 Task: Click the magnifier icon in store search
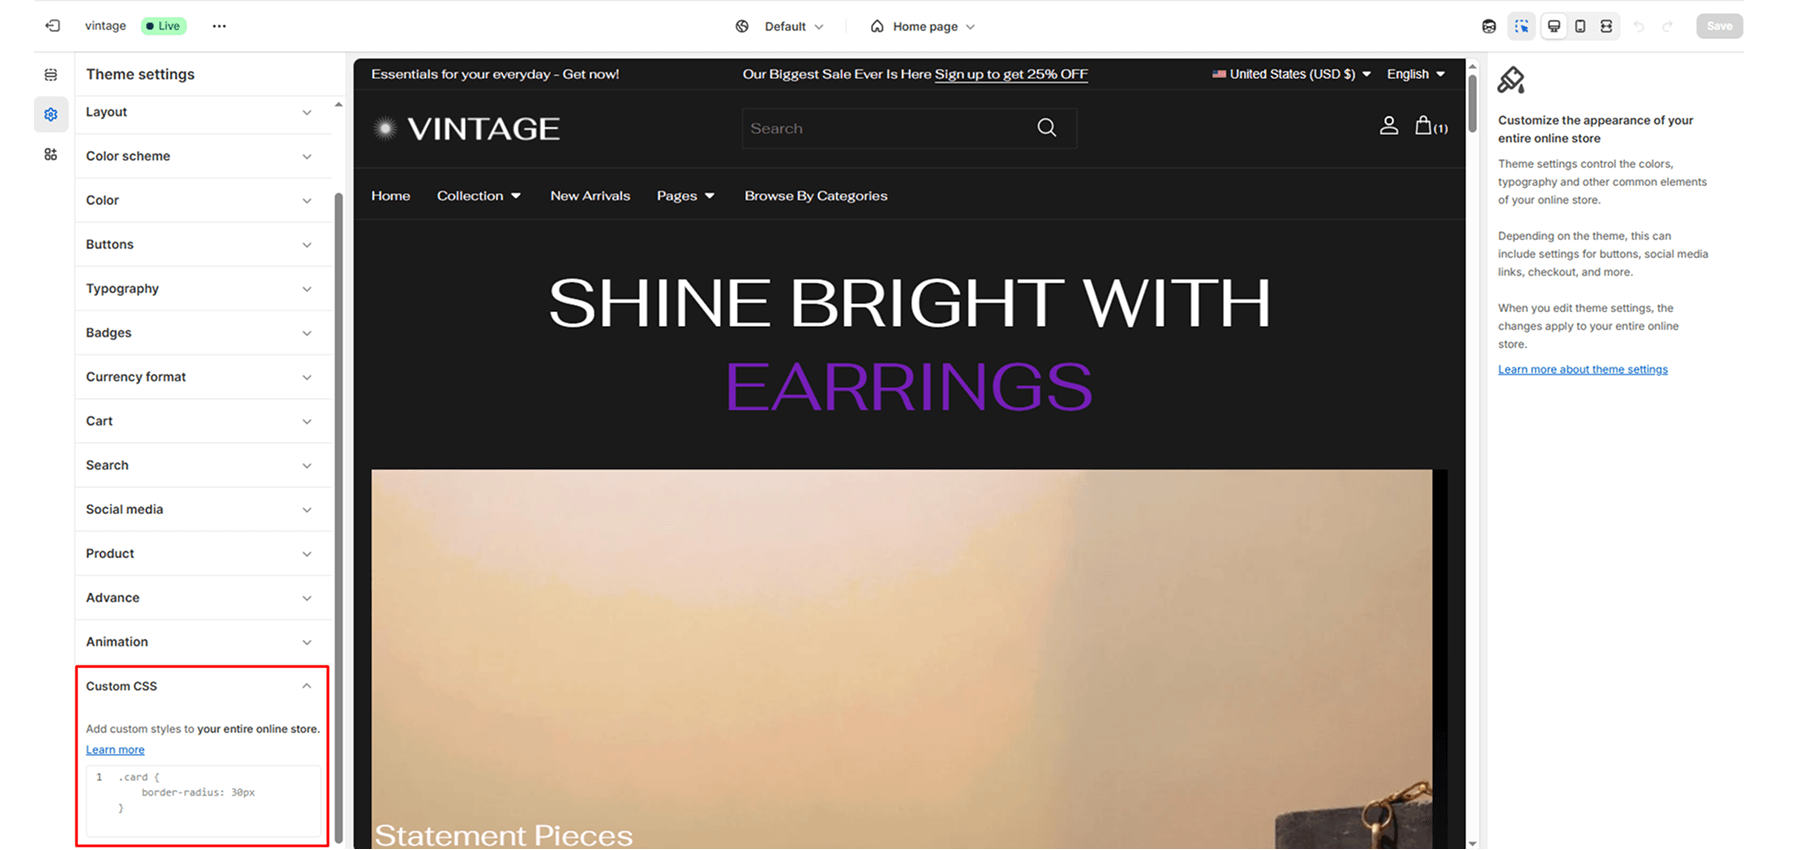1047,128
